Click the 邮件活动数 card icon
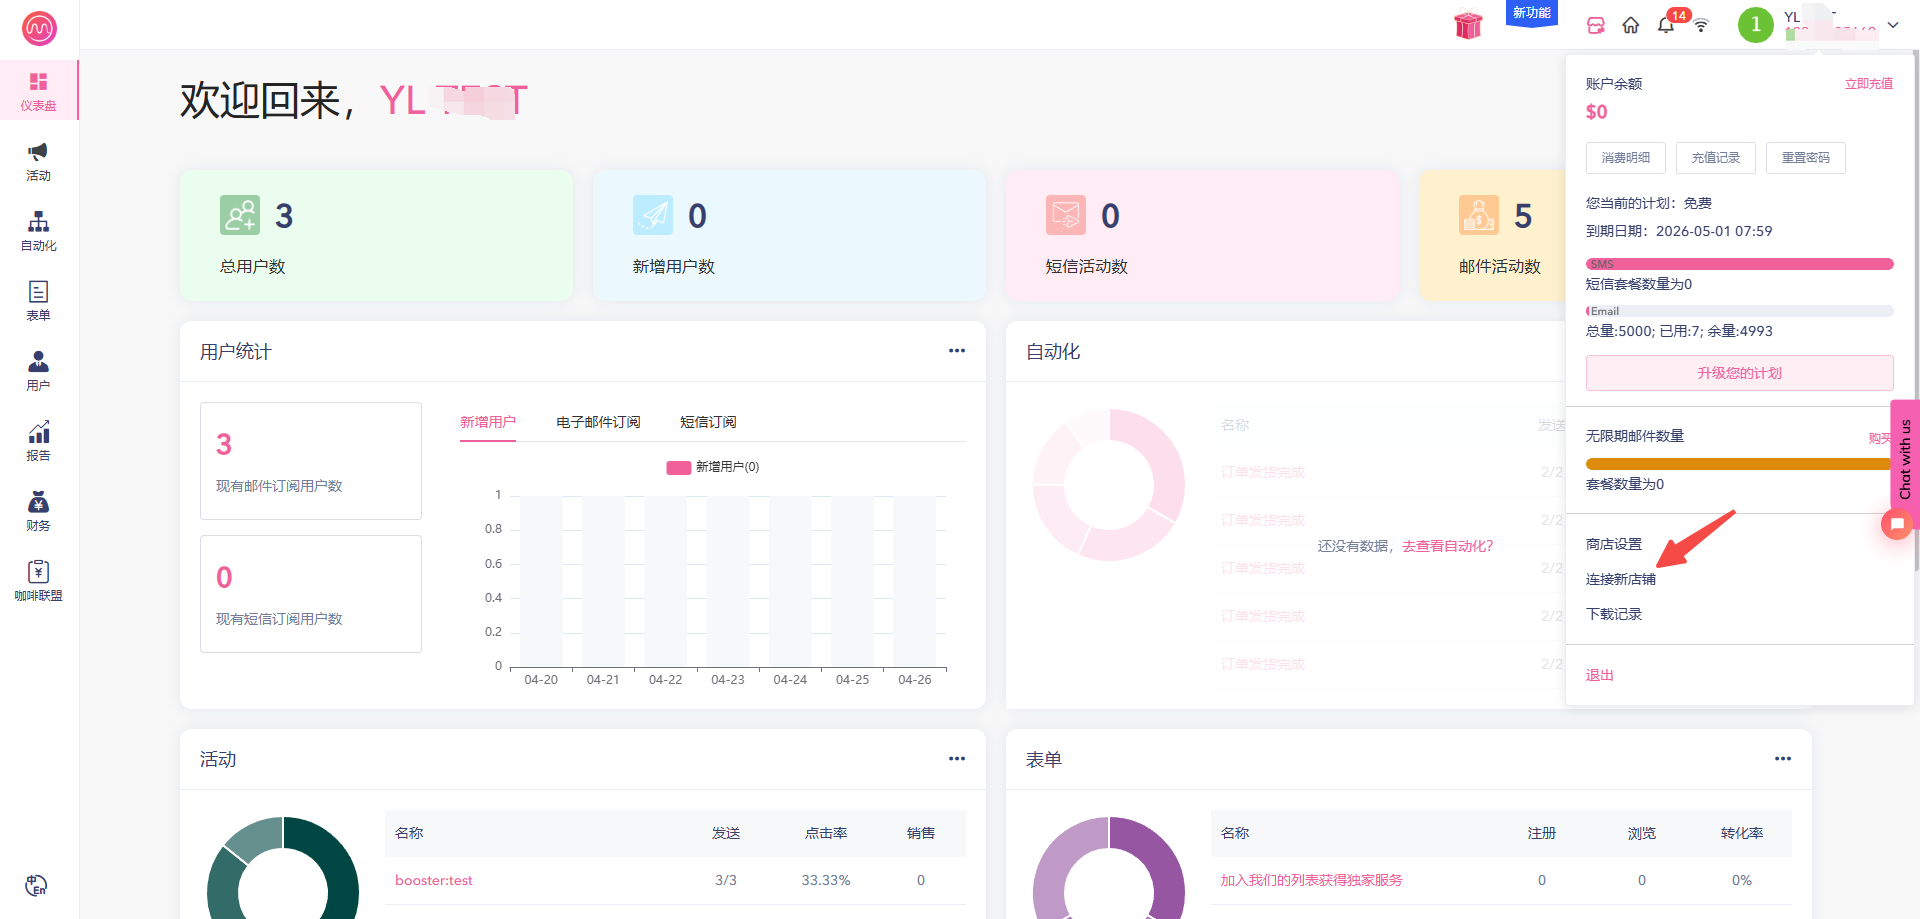 1479,215
